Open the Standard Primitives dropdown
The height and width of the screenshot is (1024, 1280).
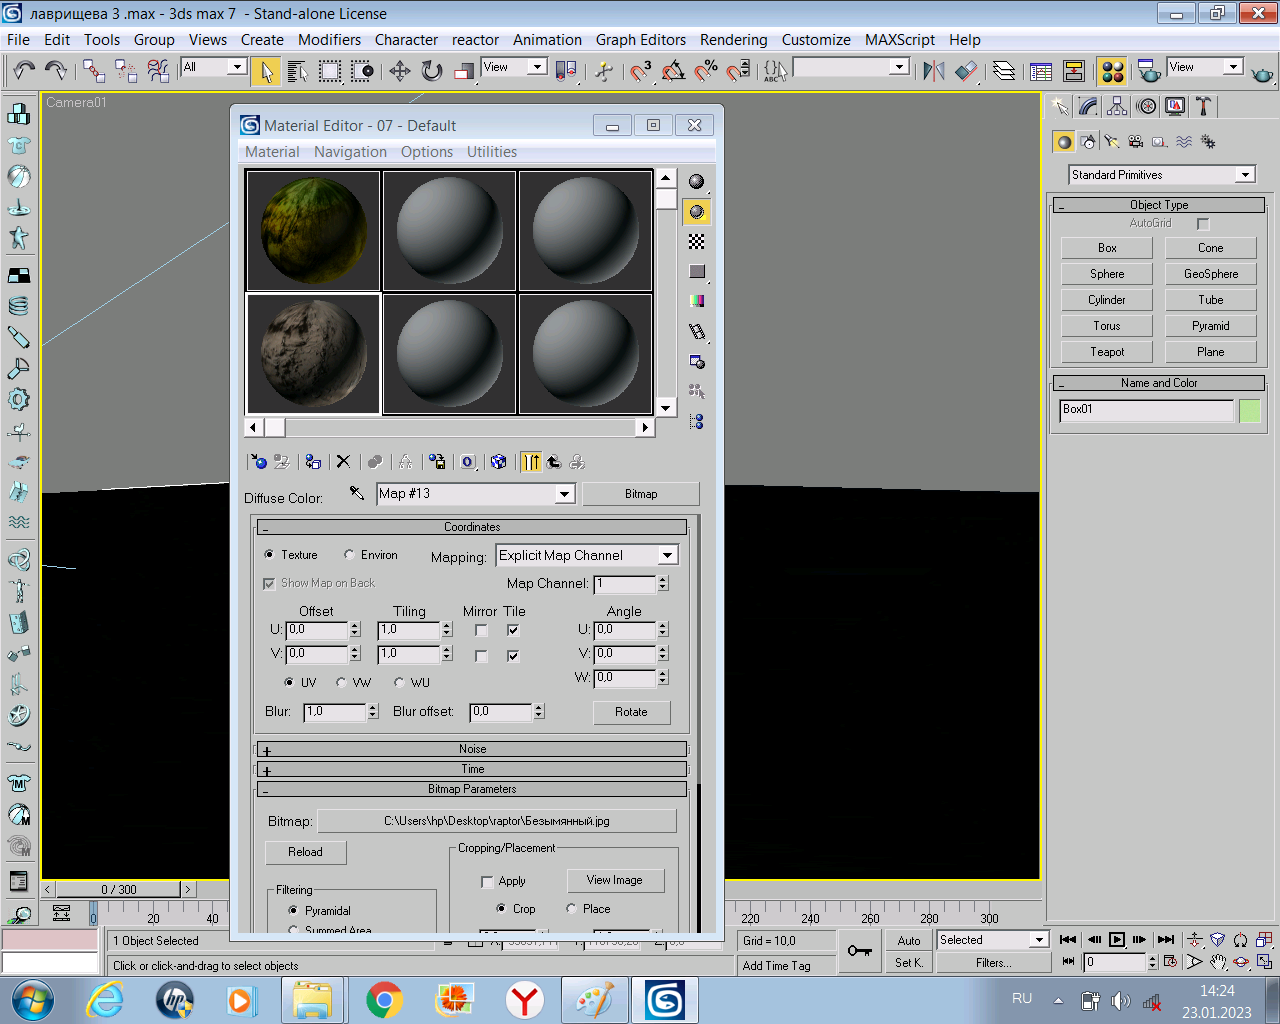tap(1161, 175)
